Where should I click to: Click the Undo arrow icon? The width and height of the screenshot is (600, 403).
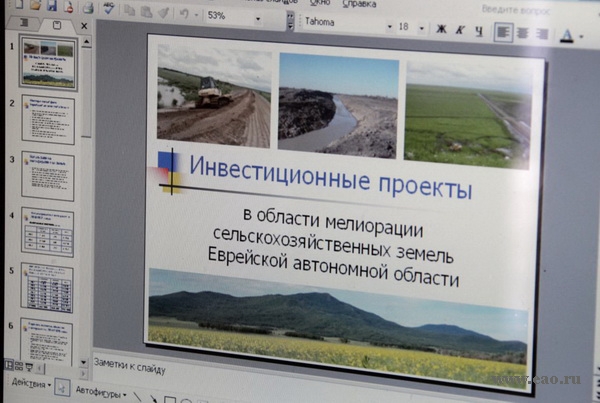(183, 15)
